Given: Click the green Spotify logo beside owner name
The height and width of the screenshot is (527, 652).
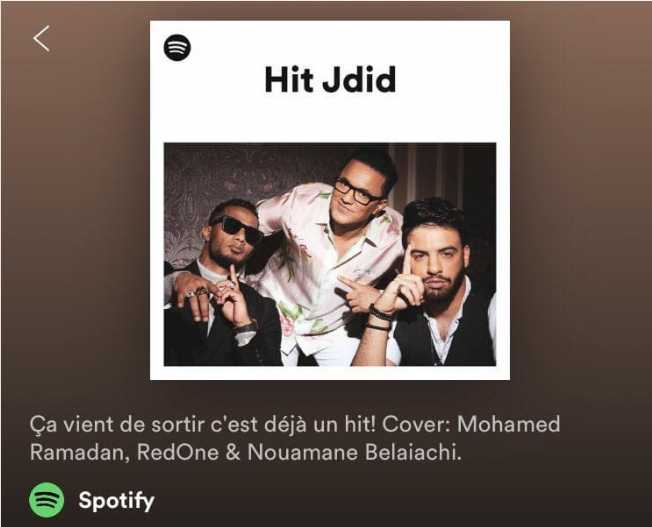Looking at the screenshot, I should [x=47, y=500].
